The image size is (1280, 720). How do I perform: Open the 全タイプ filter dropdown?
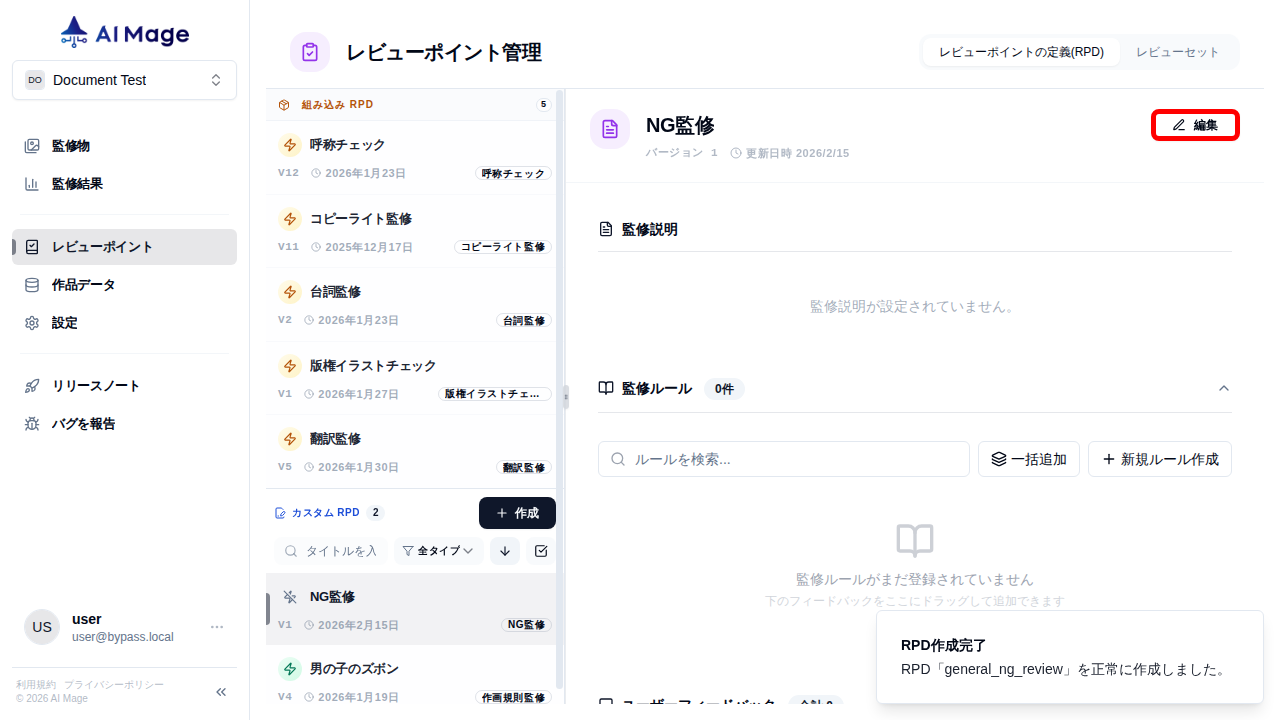point(437,551)
